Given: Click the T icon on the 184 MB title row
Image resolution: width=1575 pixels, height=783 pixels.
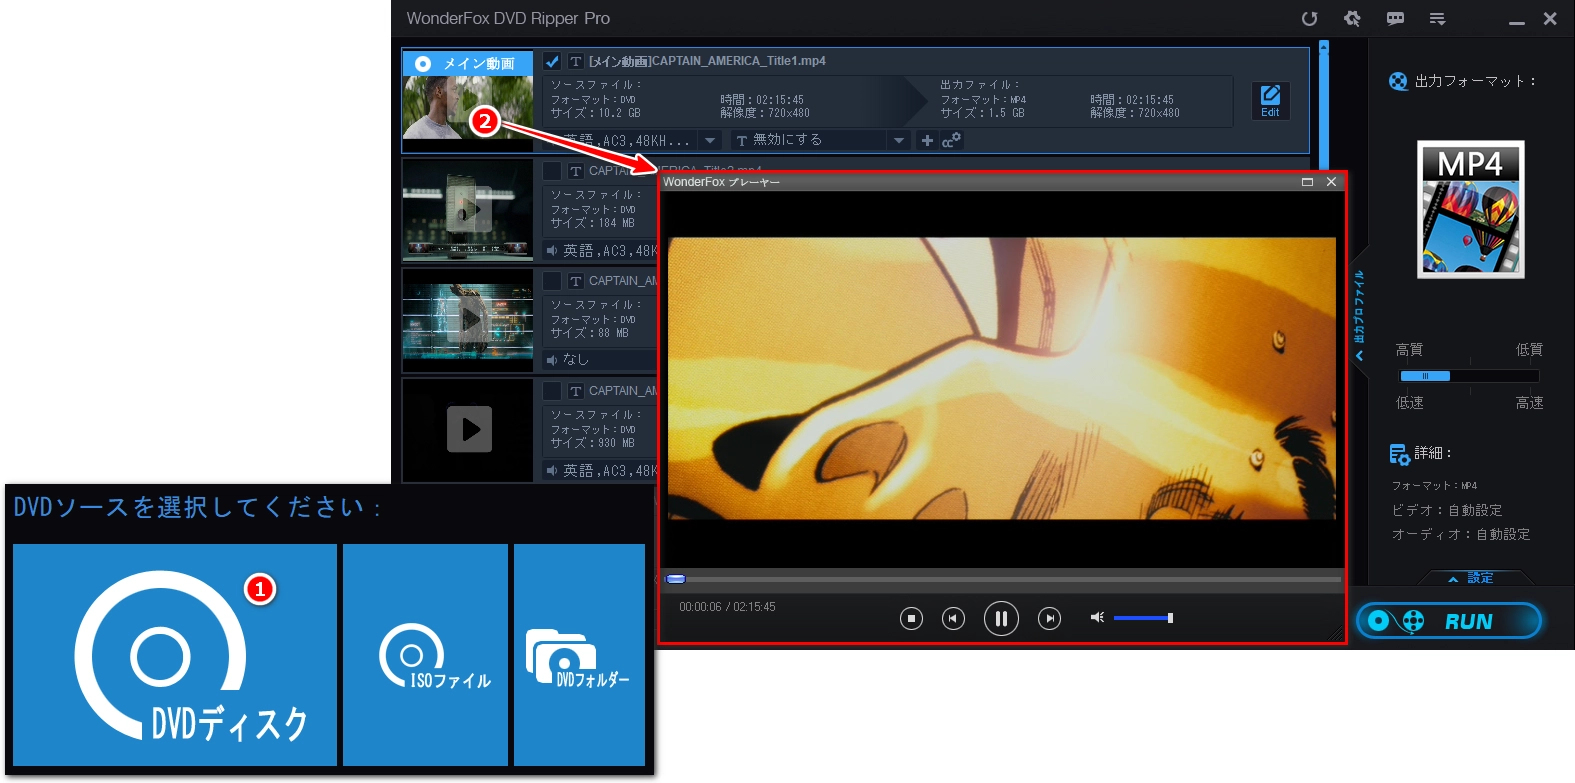Looking at the screenshot, I should 575,171.
